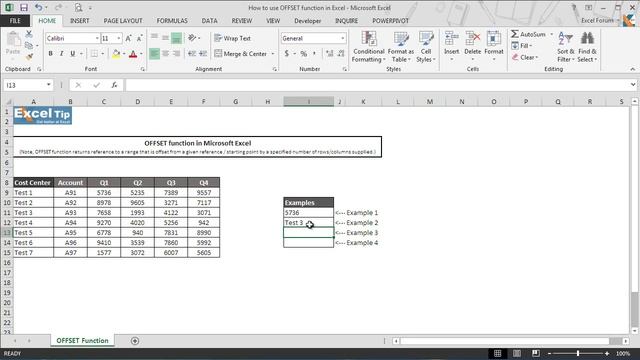Apply the yellow fill color bucket
The image size is (640, 360).
pos(116,53)
